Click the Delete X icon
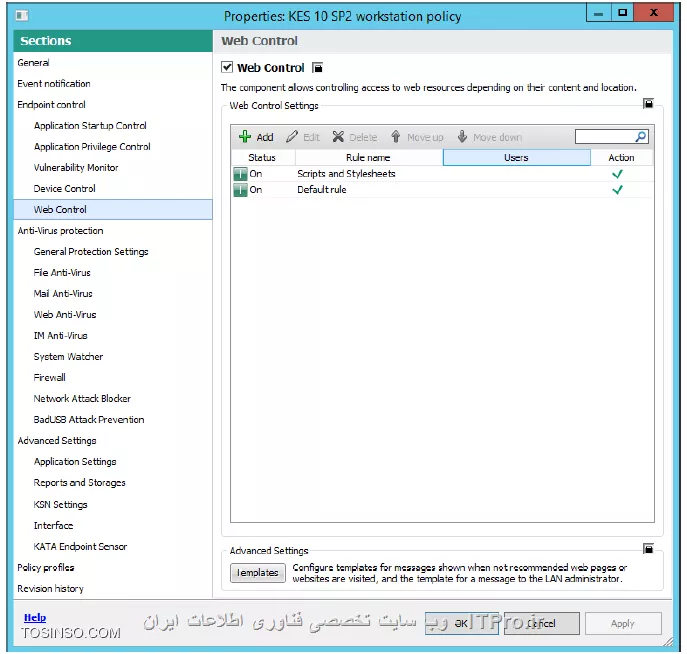 pyautogui.click(x=338, y=137)
